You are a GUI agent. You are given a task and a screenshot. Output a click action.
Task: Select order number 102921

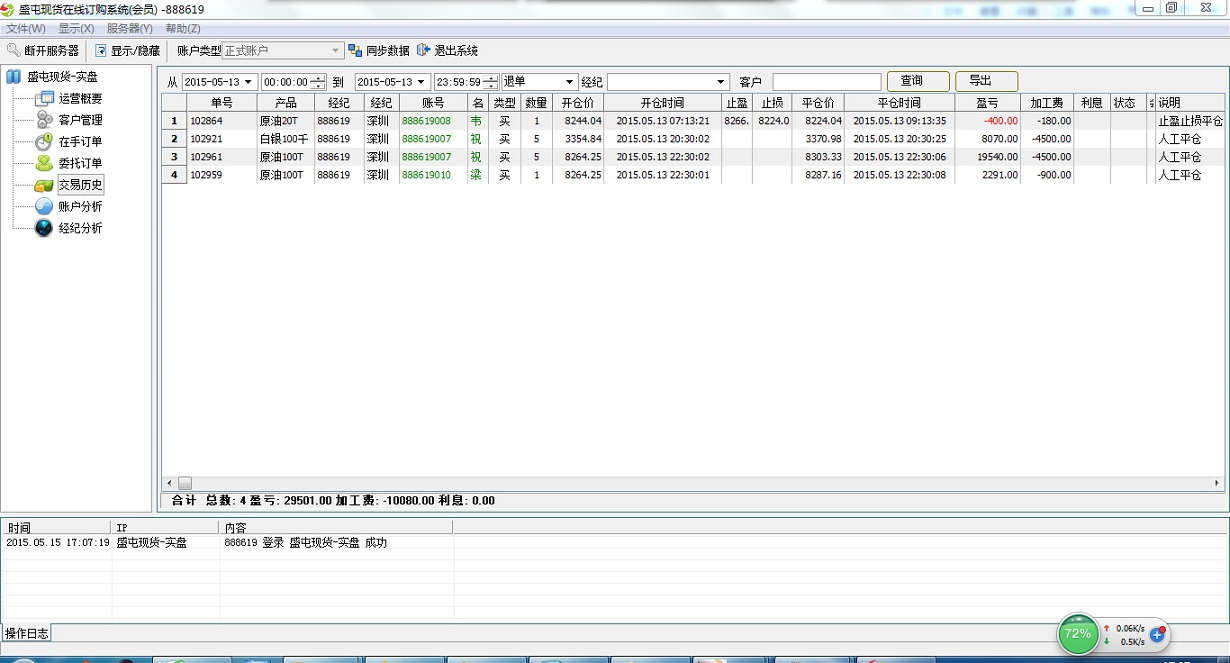click(206, 139)
